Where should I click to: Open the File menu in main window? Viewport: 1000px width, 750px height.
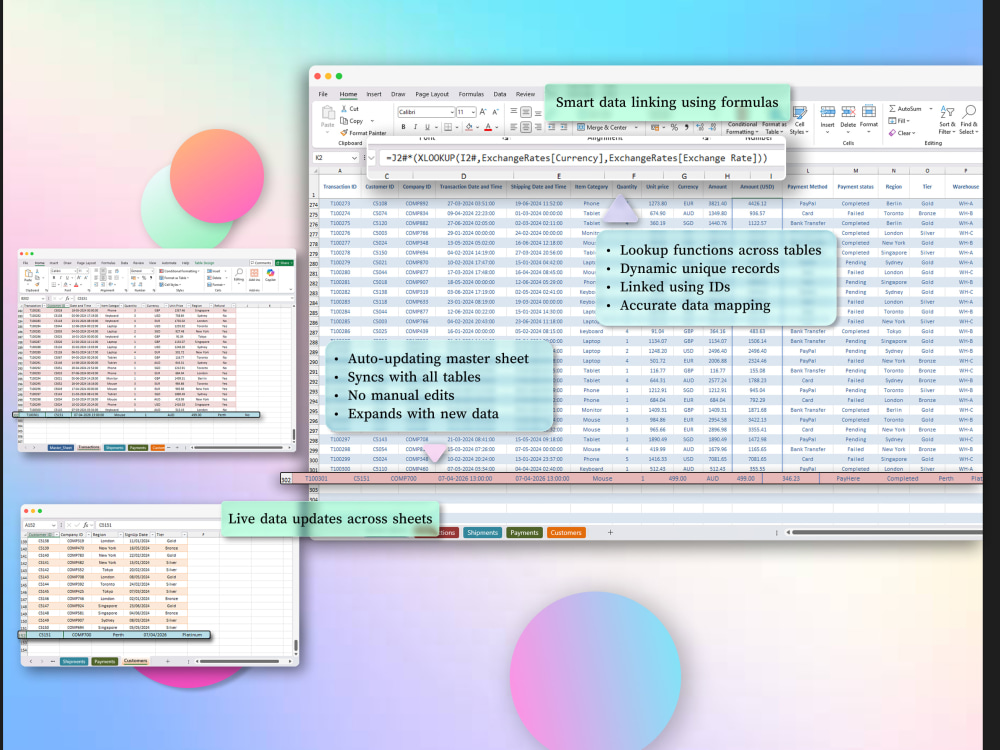pyautogui.click(x=323, y=94)
